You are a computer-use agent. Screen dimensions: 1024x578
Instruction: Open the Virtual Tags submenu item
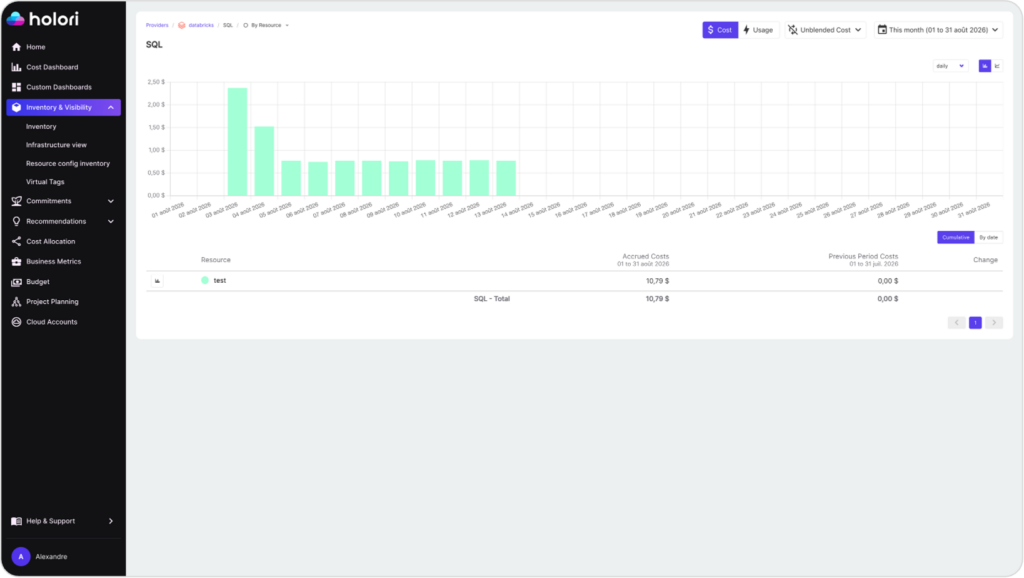pyautogui.click(x=45, y=182)
